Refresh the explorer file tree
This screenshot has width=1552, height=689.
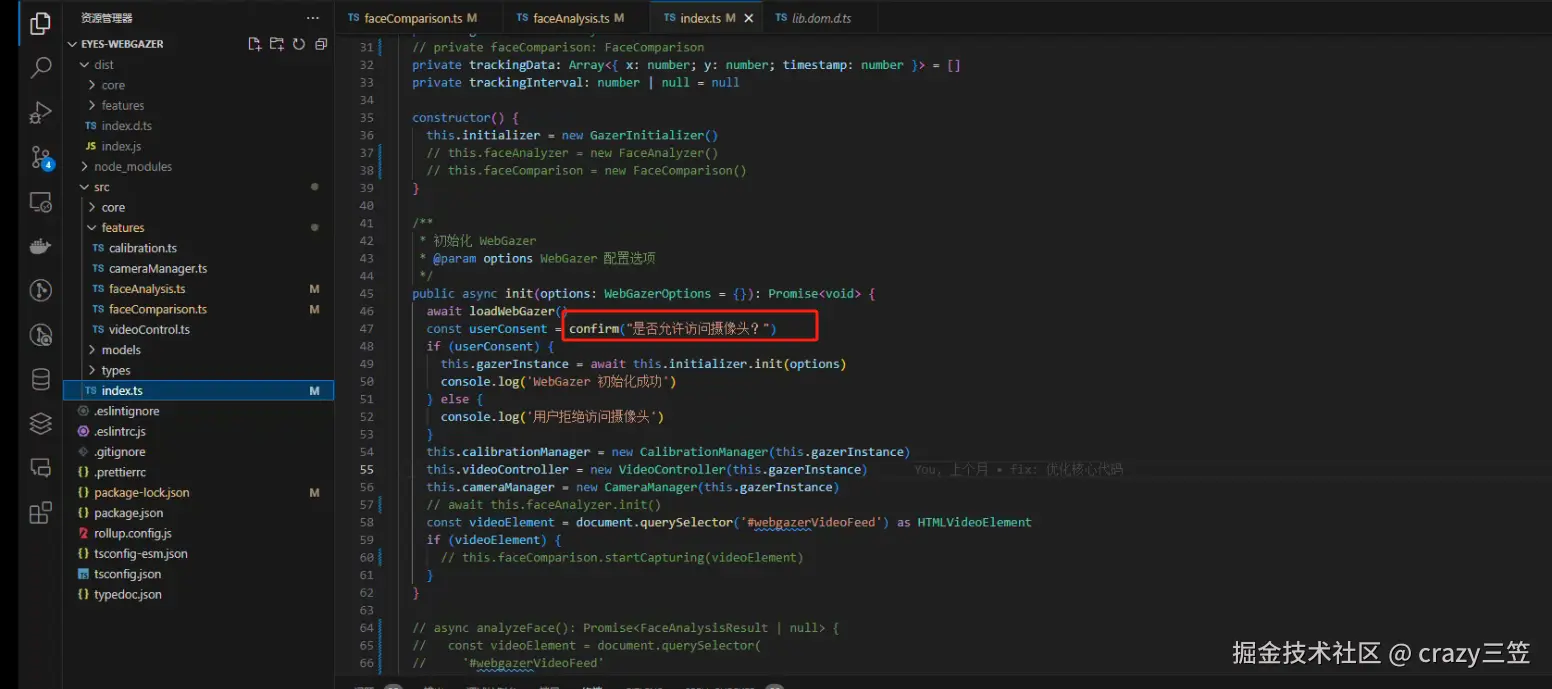299,44
